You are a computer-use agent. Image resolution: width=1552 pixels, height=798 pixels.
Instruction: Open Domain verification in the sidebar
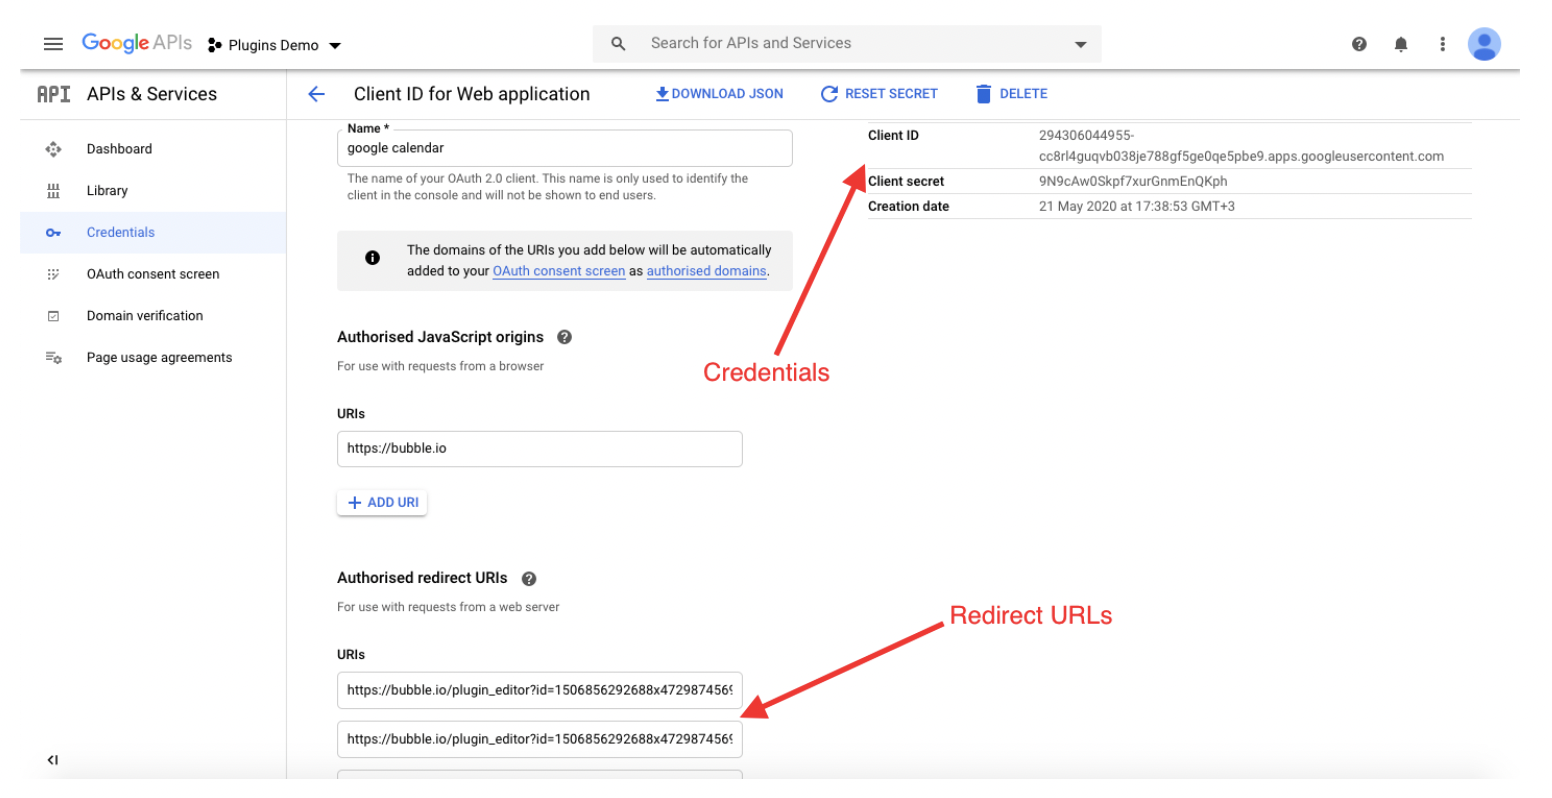click(x=145, y=316)
